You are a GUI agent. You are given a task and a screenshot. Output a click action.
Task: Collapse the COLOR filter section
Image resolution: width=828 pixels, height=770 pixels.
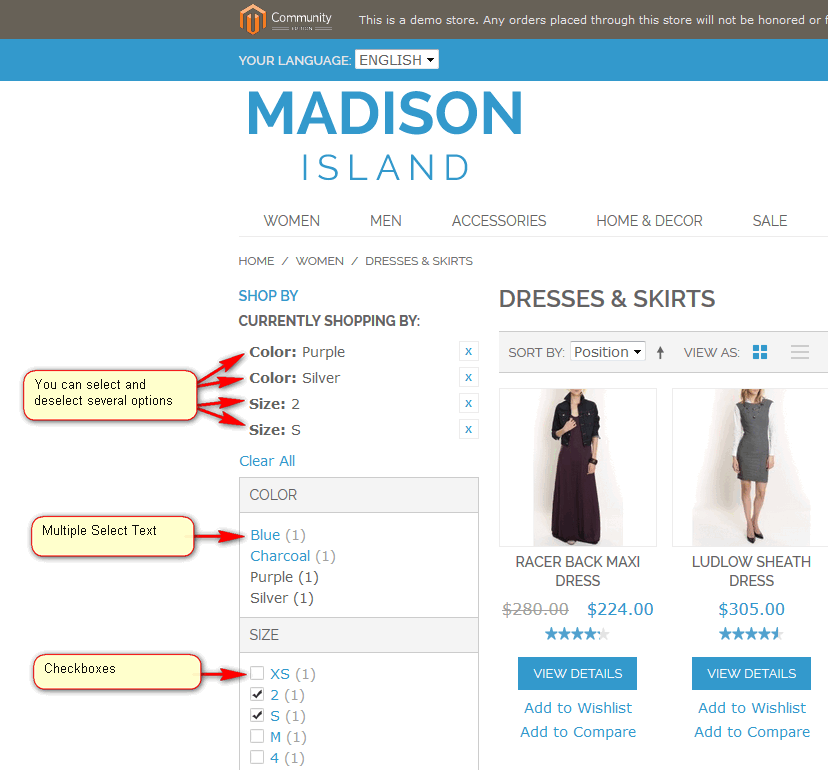pyautogui.click(x=359, y=495)
